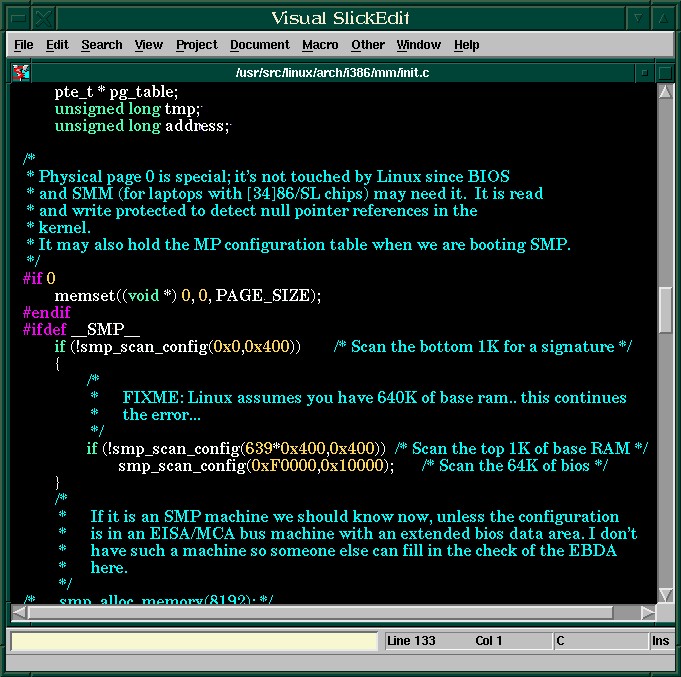This screenshot has width=681, height=677.
Task: Click the command line input field
Action: coord(194,641)
